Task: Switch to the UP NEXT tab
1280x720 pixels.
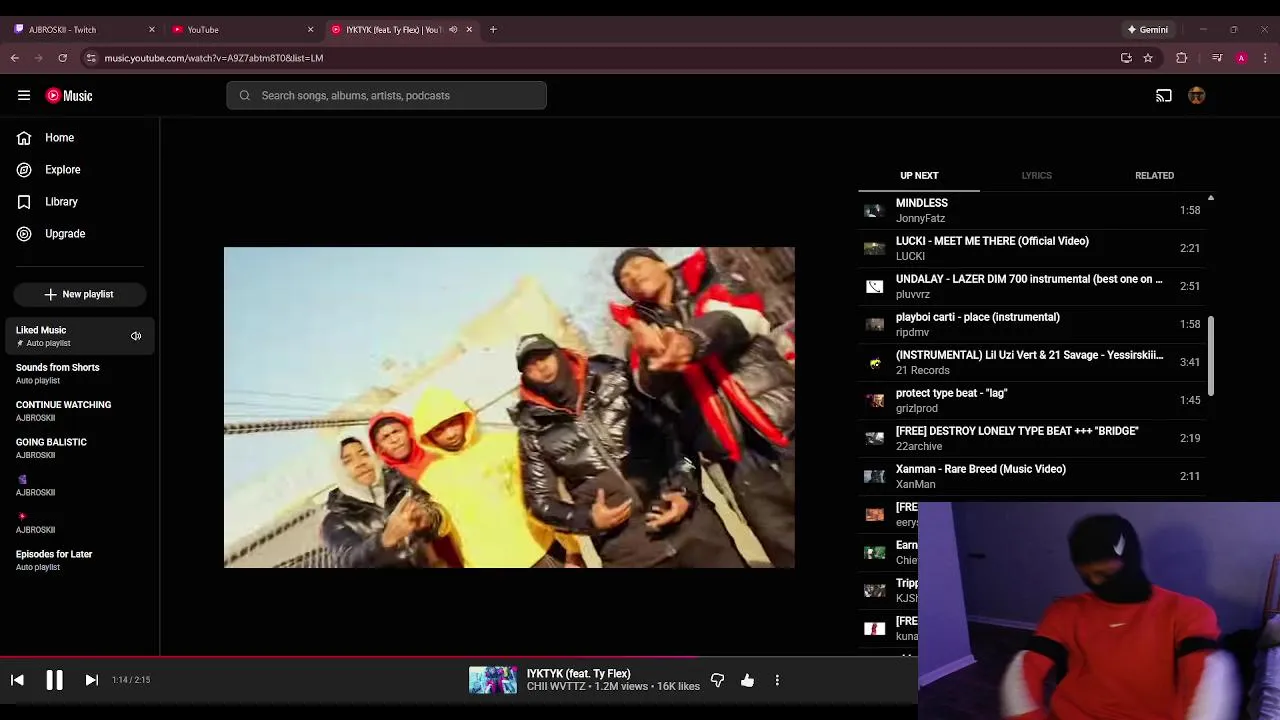Action: pos(919,176)
